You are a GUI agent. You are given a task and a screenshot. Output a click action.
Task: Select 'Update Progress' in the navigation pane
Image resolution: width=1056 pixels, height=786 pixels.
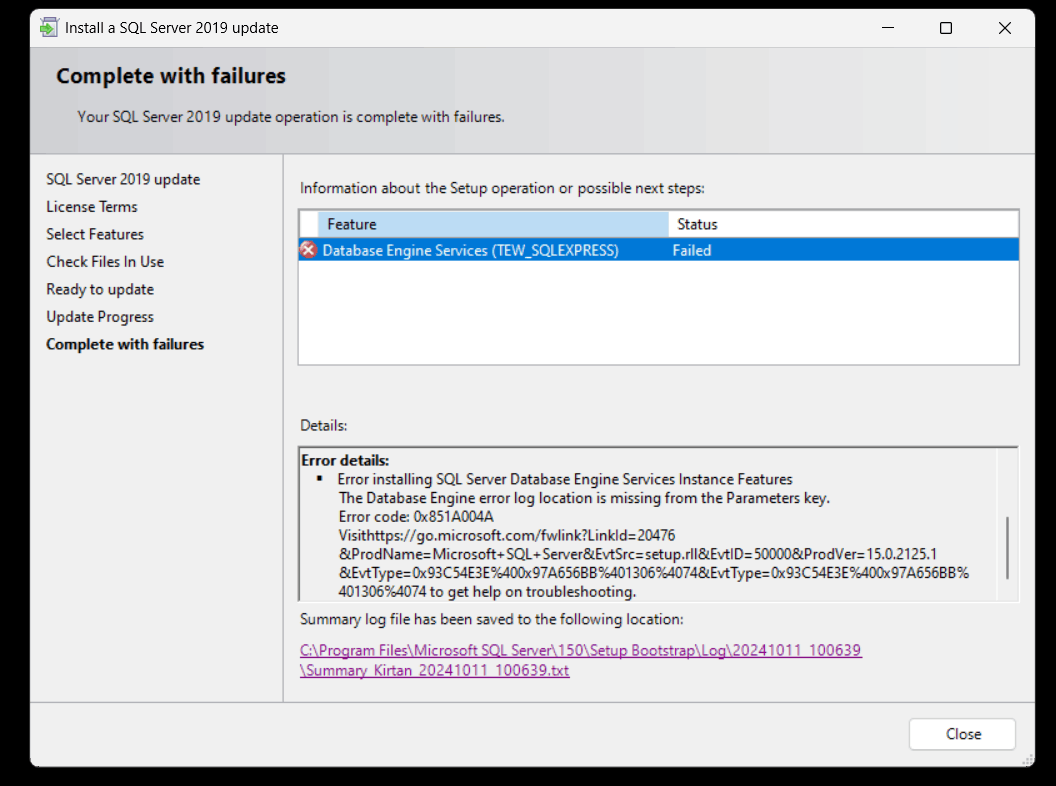tap(100, 316)
